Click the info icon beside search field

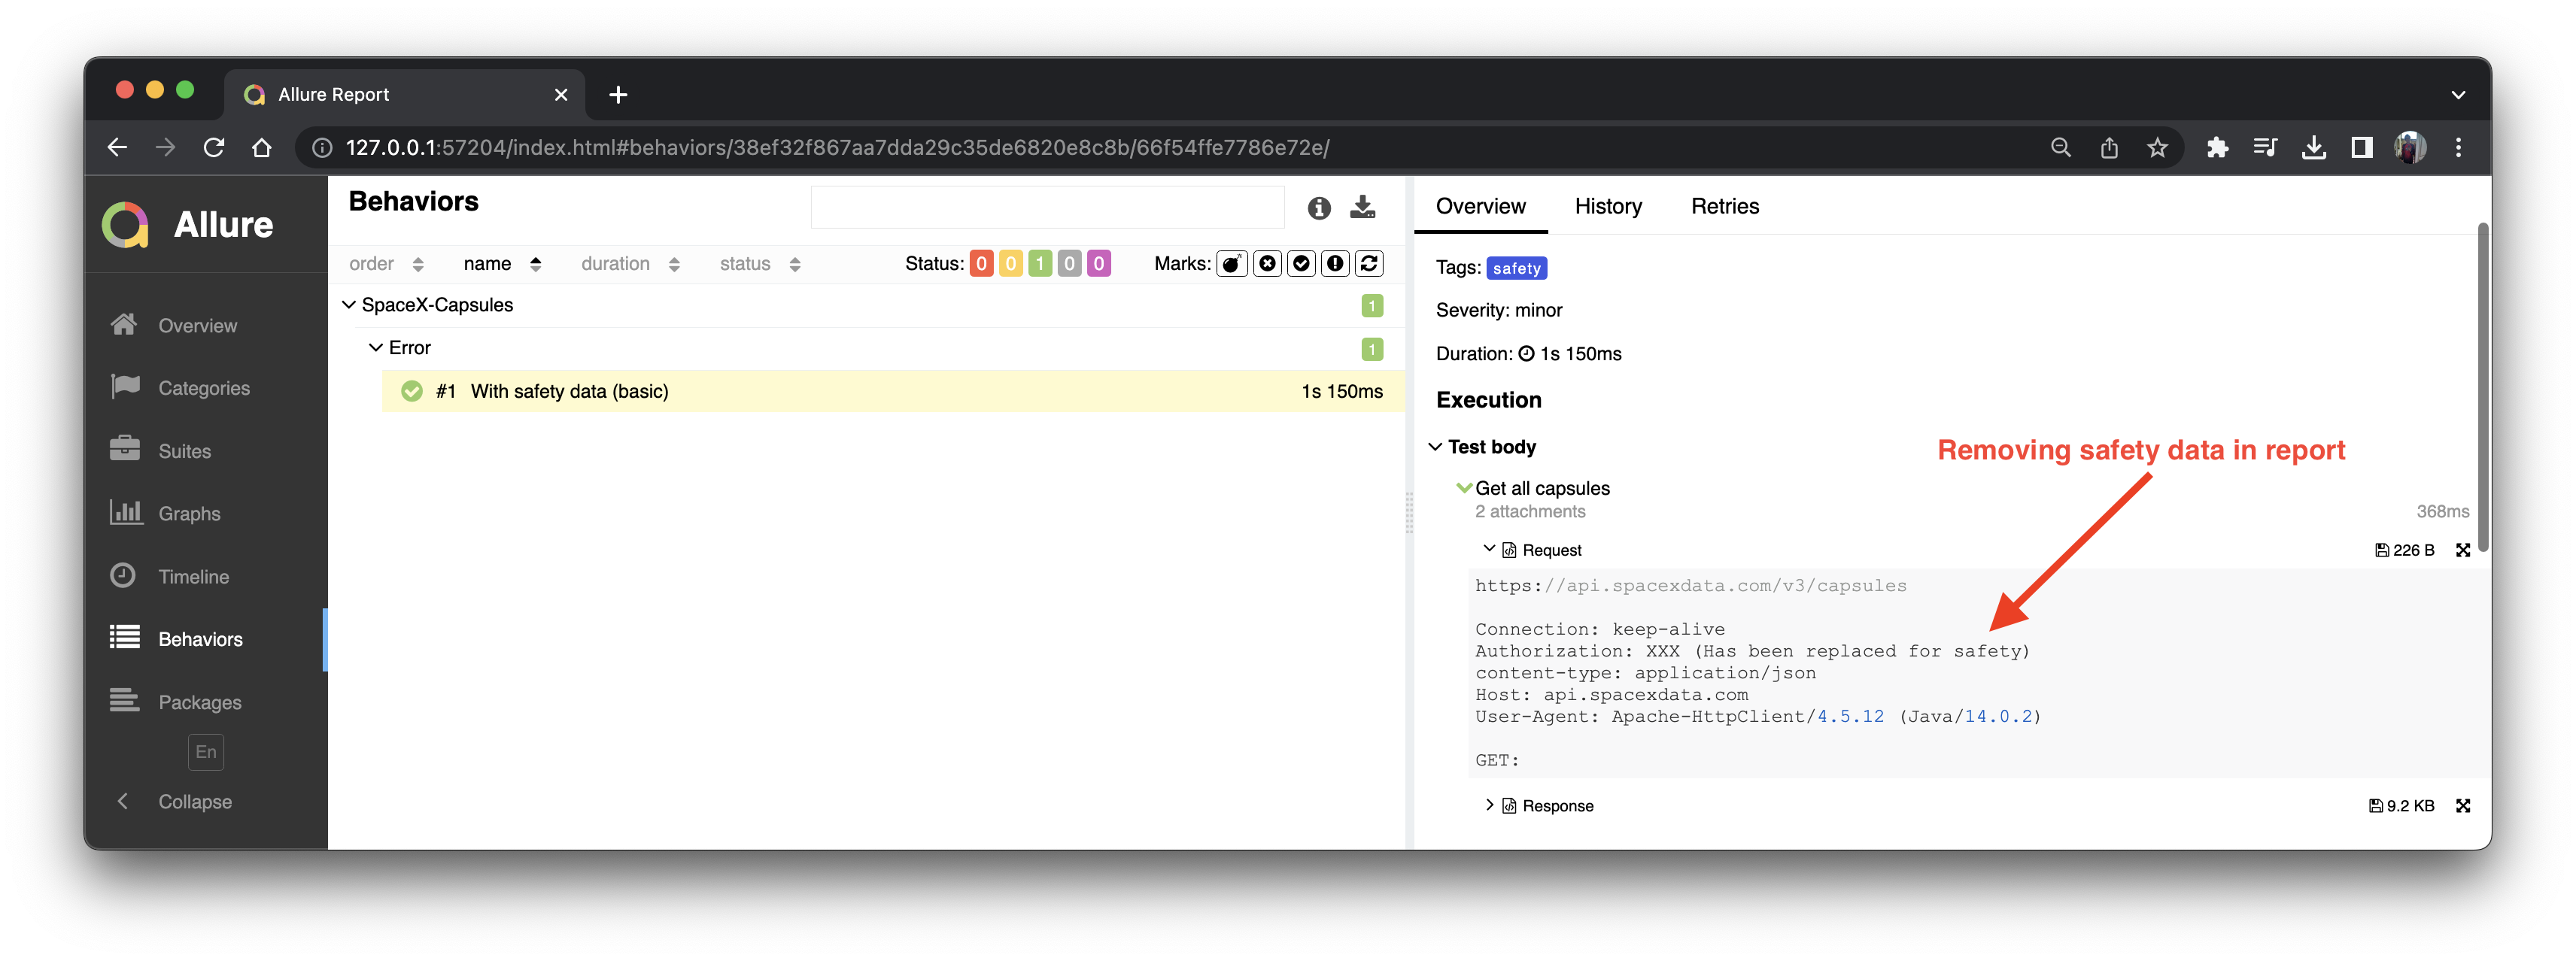pos(1319,208)
